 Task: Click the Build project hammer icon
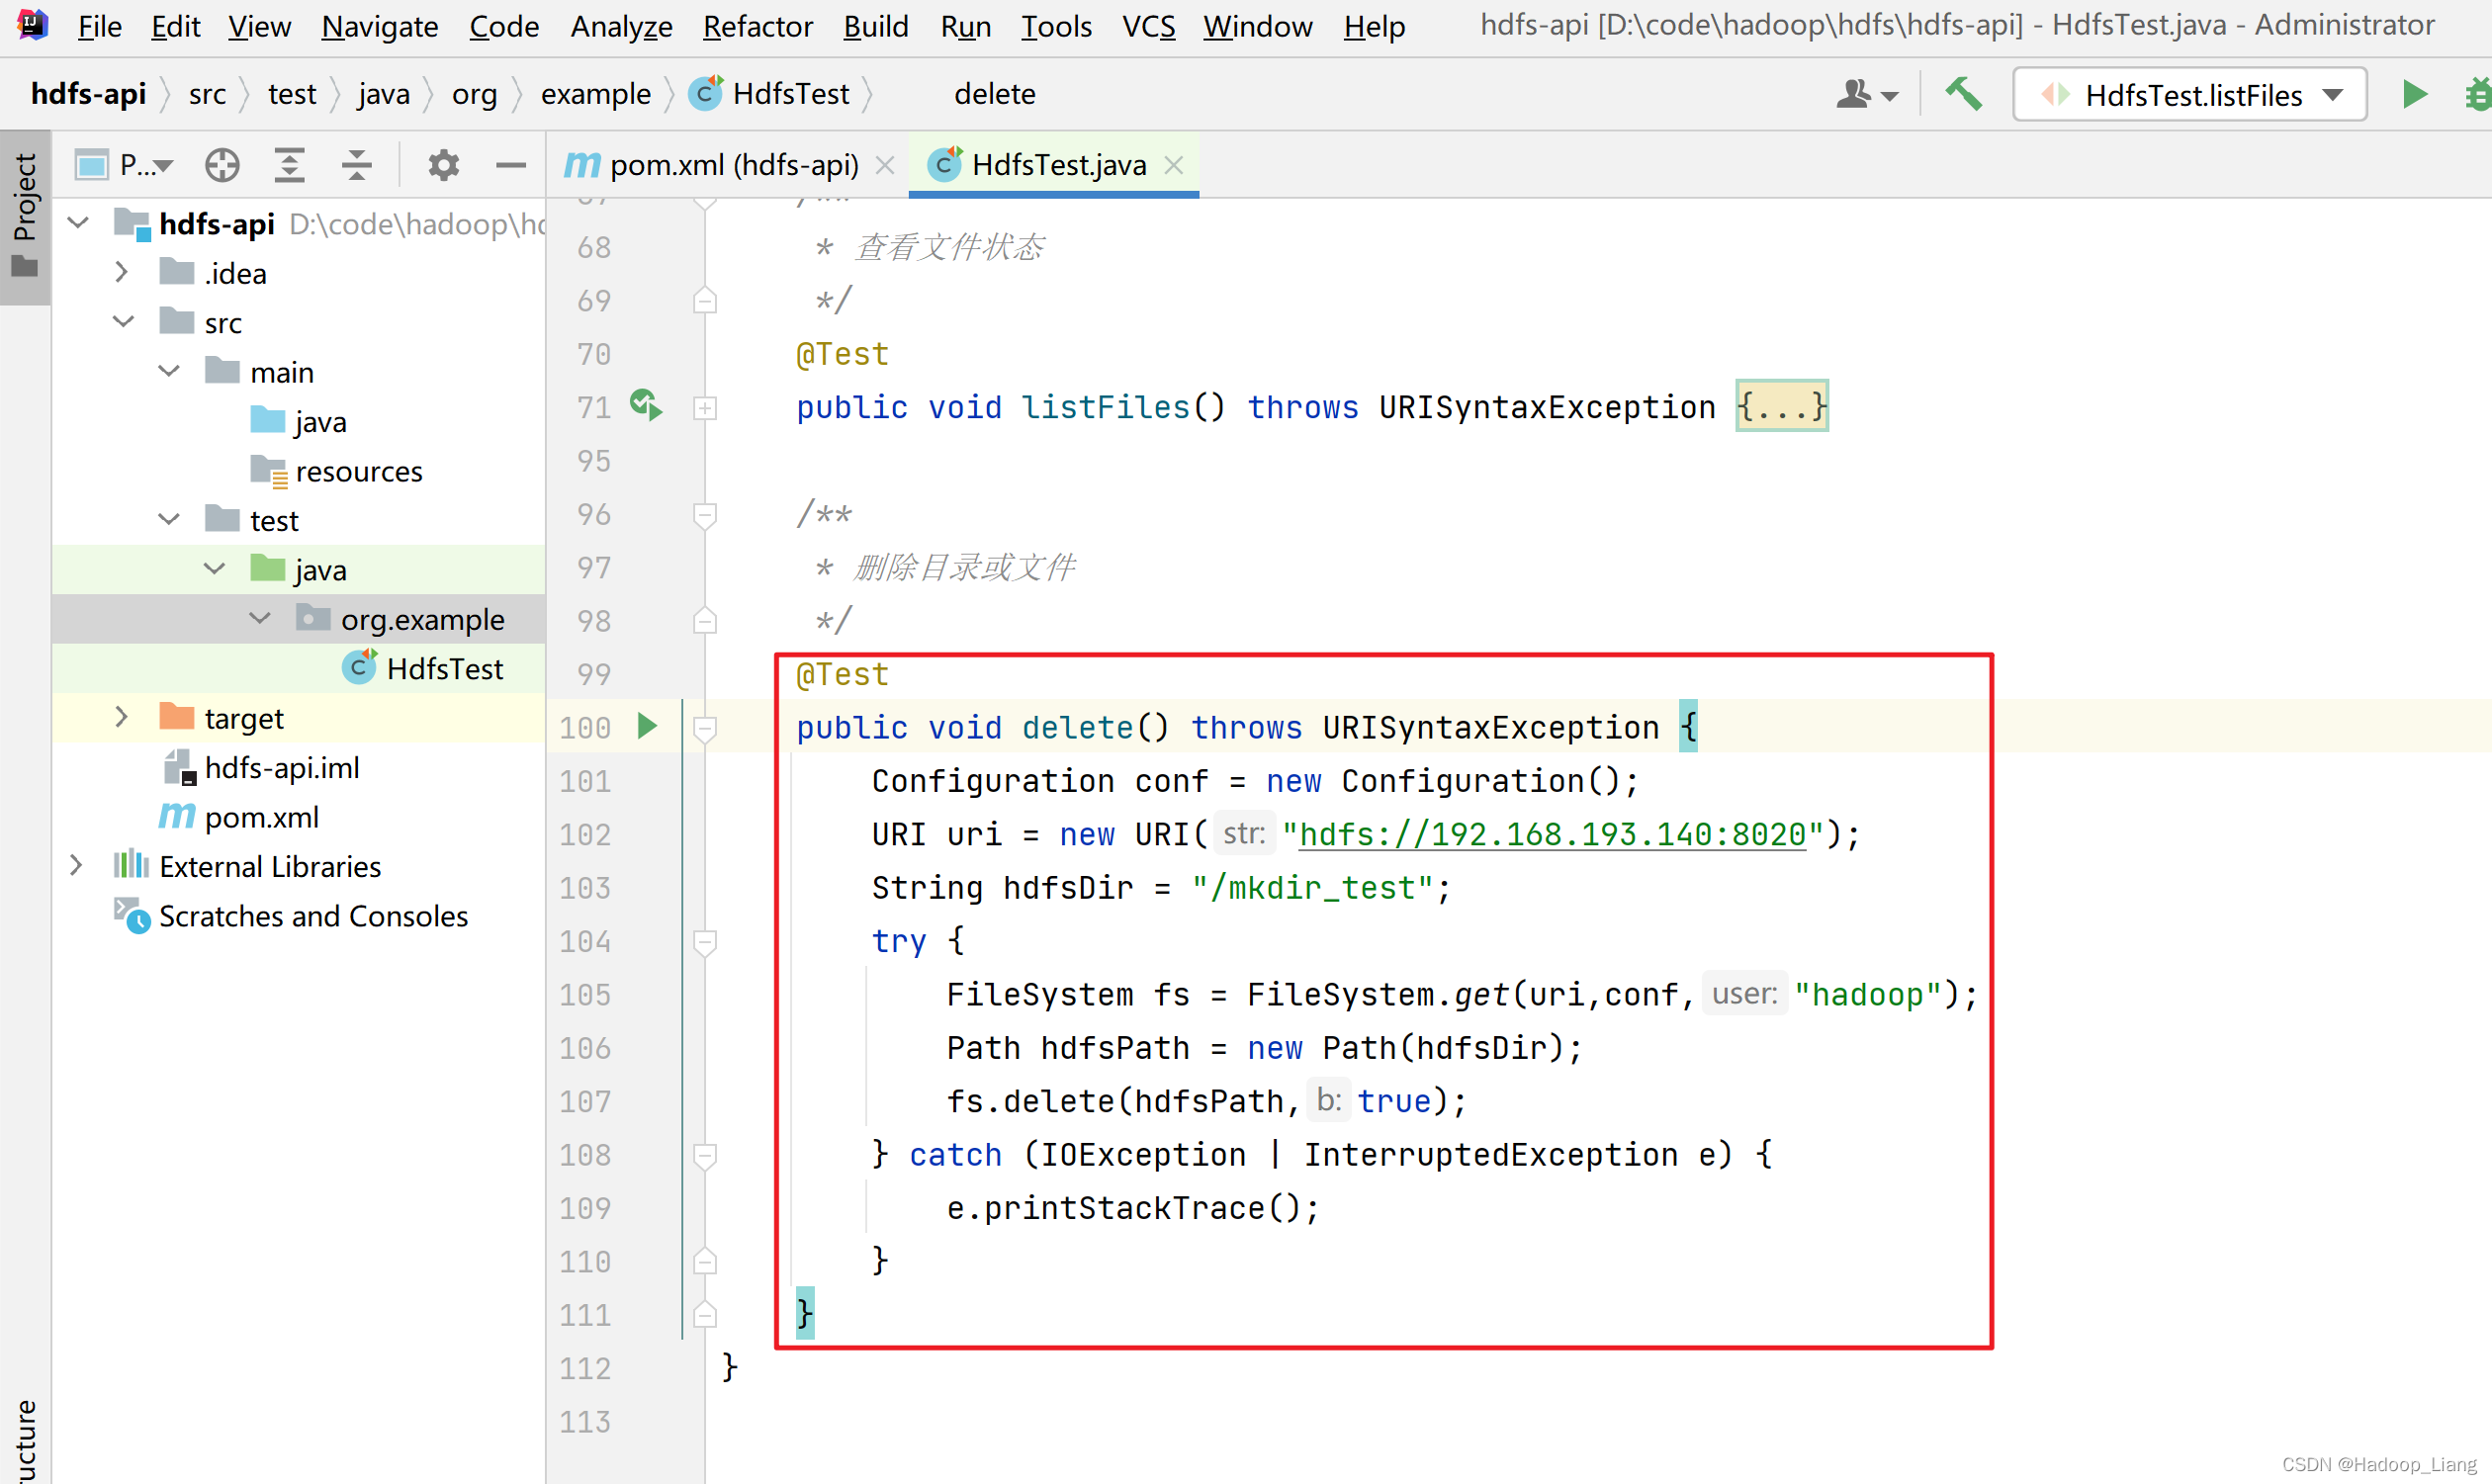1964,95
